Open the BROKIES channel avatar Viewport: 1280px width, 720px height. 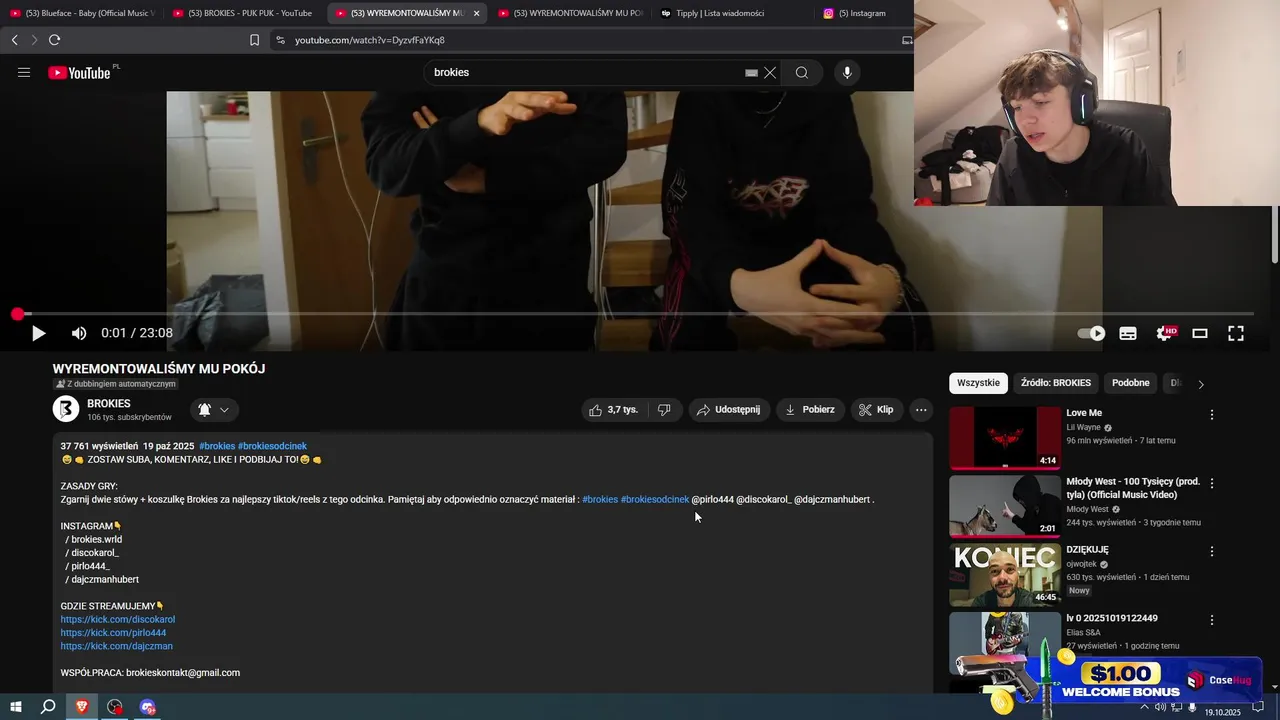click(x=66, y=409)
